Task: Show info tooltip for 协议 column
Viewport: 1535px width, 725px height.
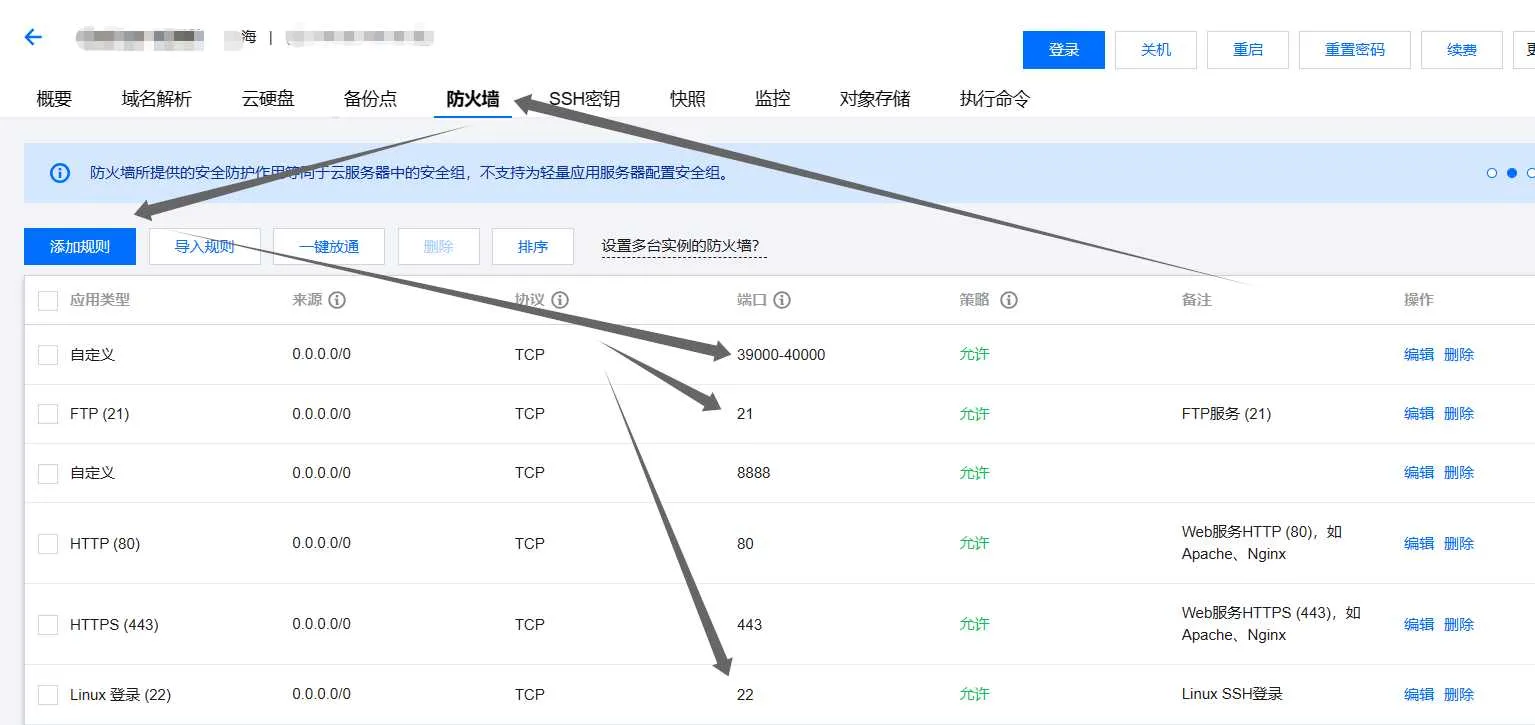Action: click(x=560, y=300)
